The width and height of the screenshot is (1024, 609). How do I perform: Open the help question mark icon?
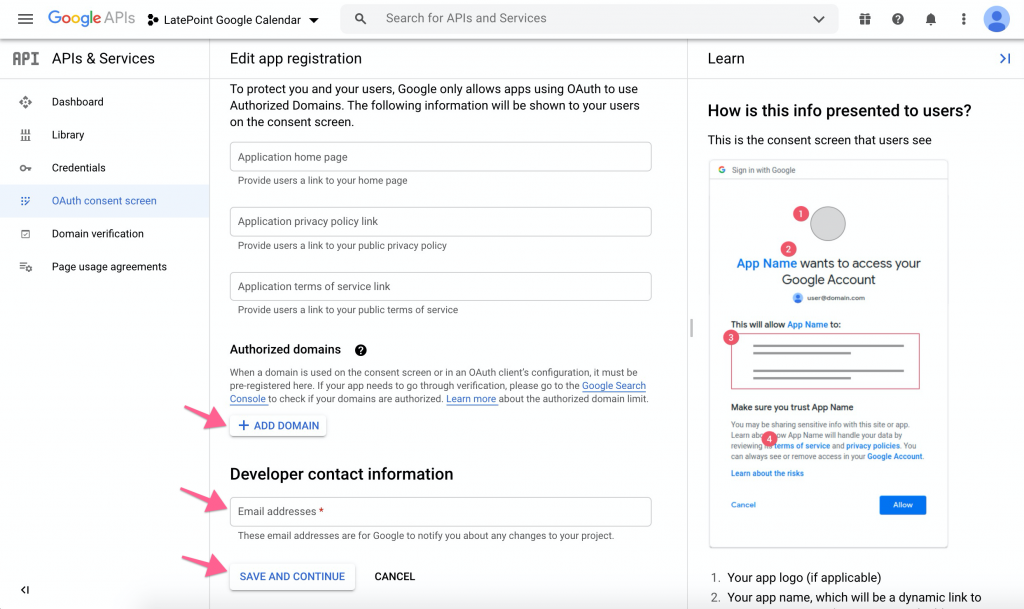pos(898,19)
